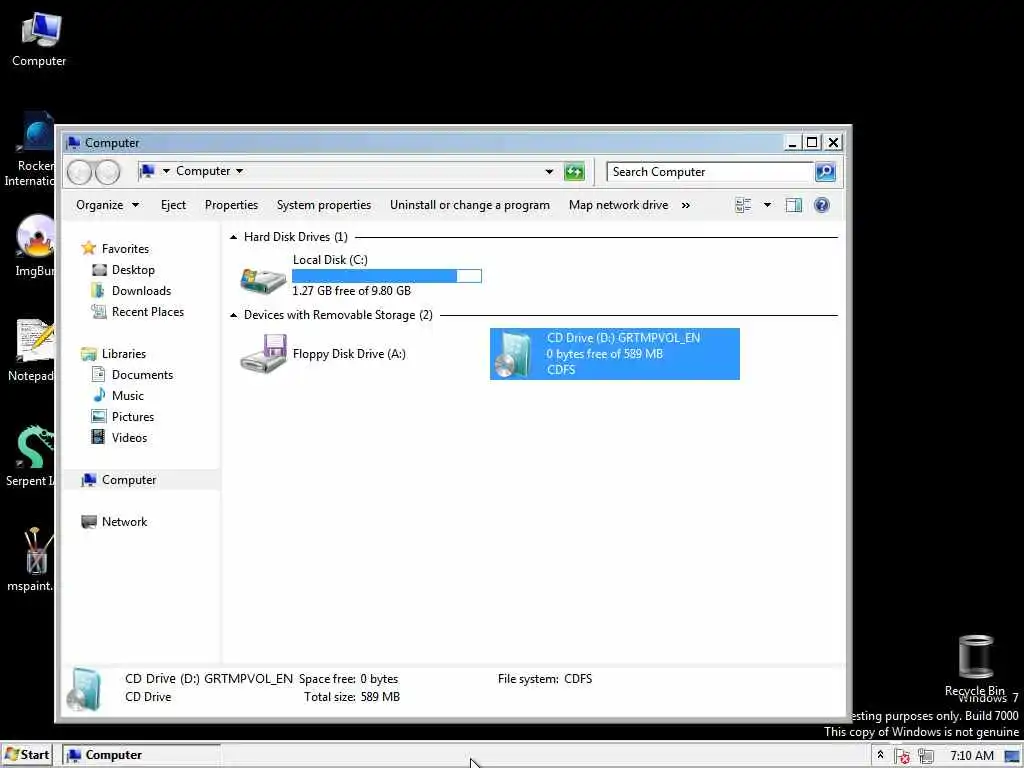
Task: Collapse Devices with Removable Storage group
Action: (x=234, y=315)
